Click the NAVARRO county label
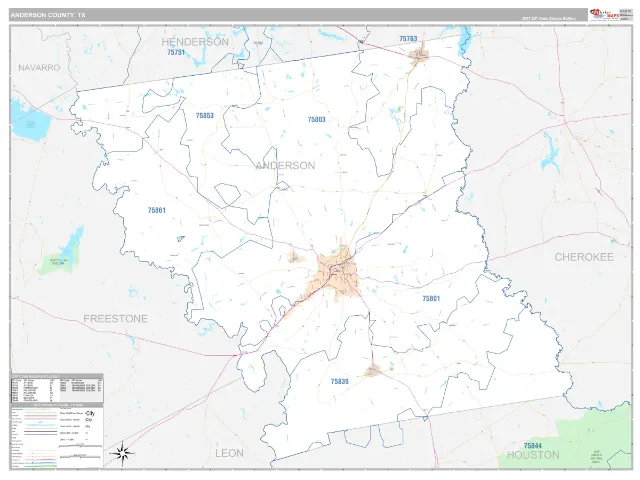Viewport: 640px width, 480px height. 39,68
